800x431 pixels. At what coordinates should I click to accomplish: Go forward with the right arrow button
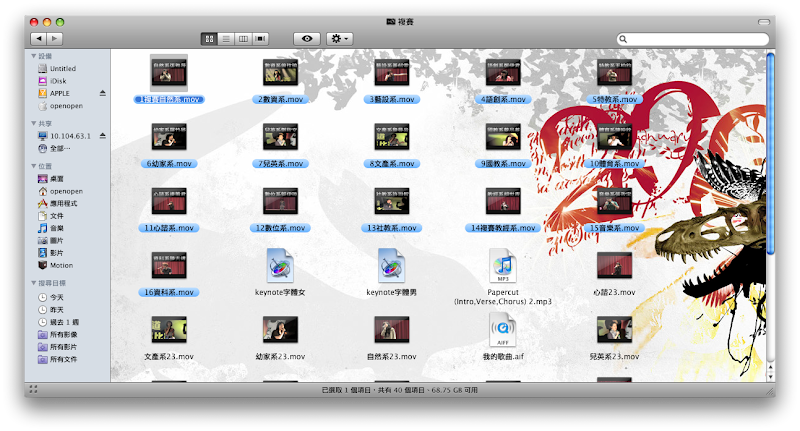pos(55,38)
